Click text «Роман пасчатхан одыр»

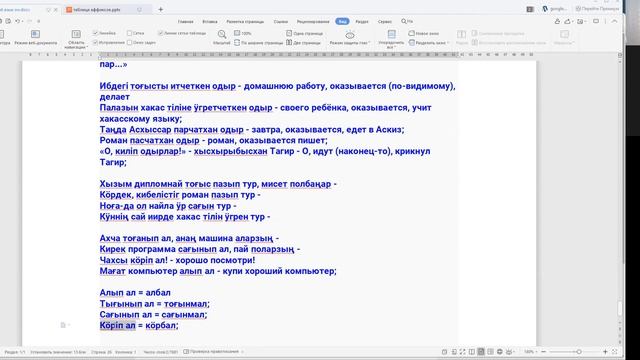(150, 140)
